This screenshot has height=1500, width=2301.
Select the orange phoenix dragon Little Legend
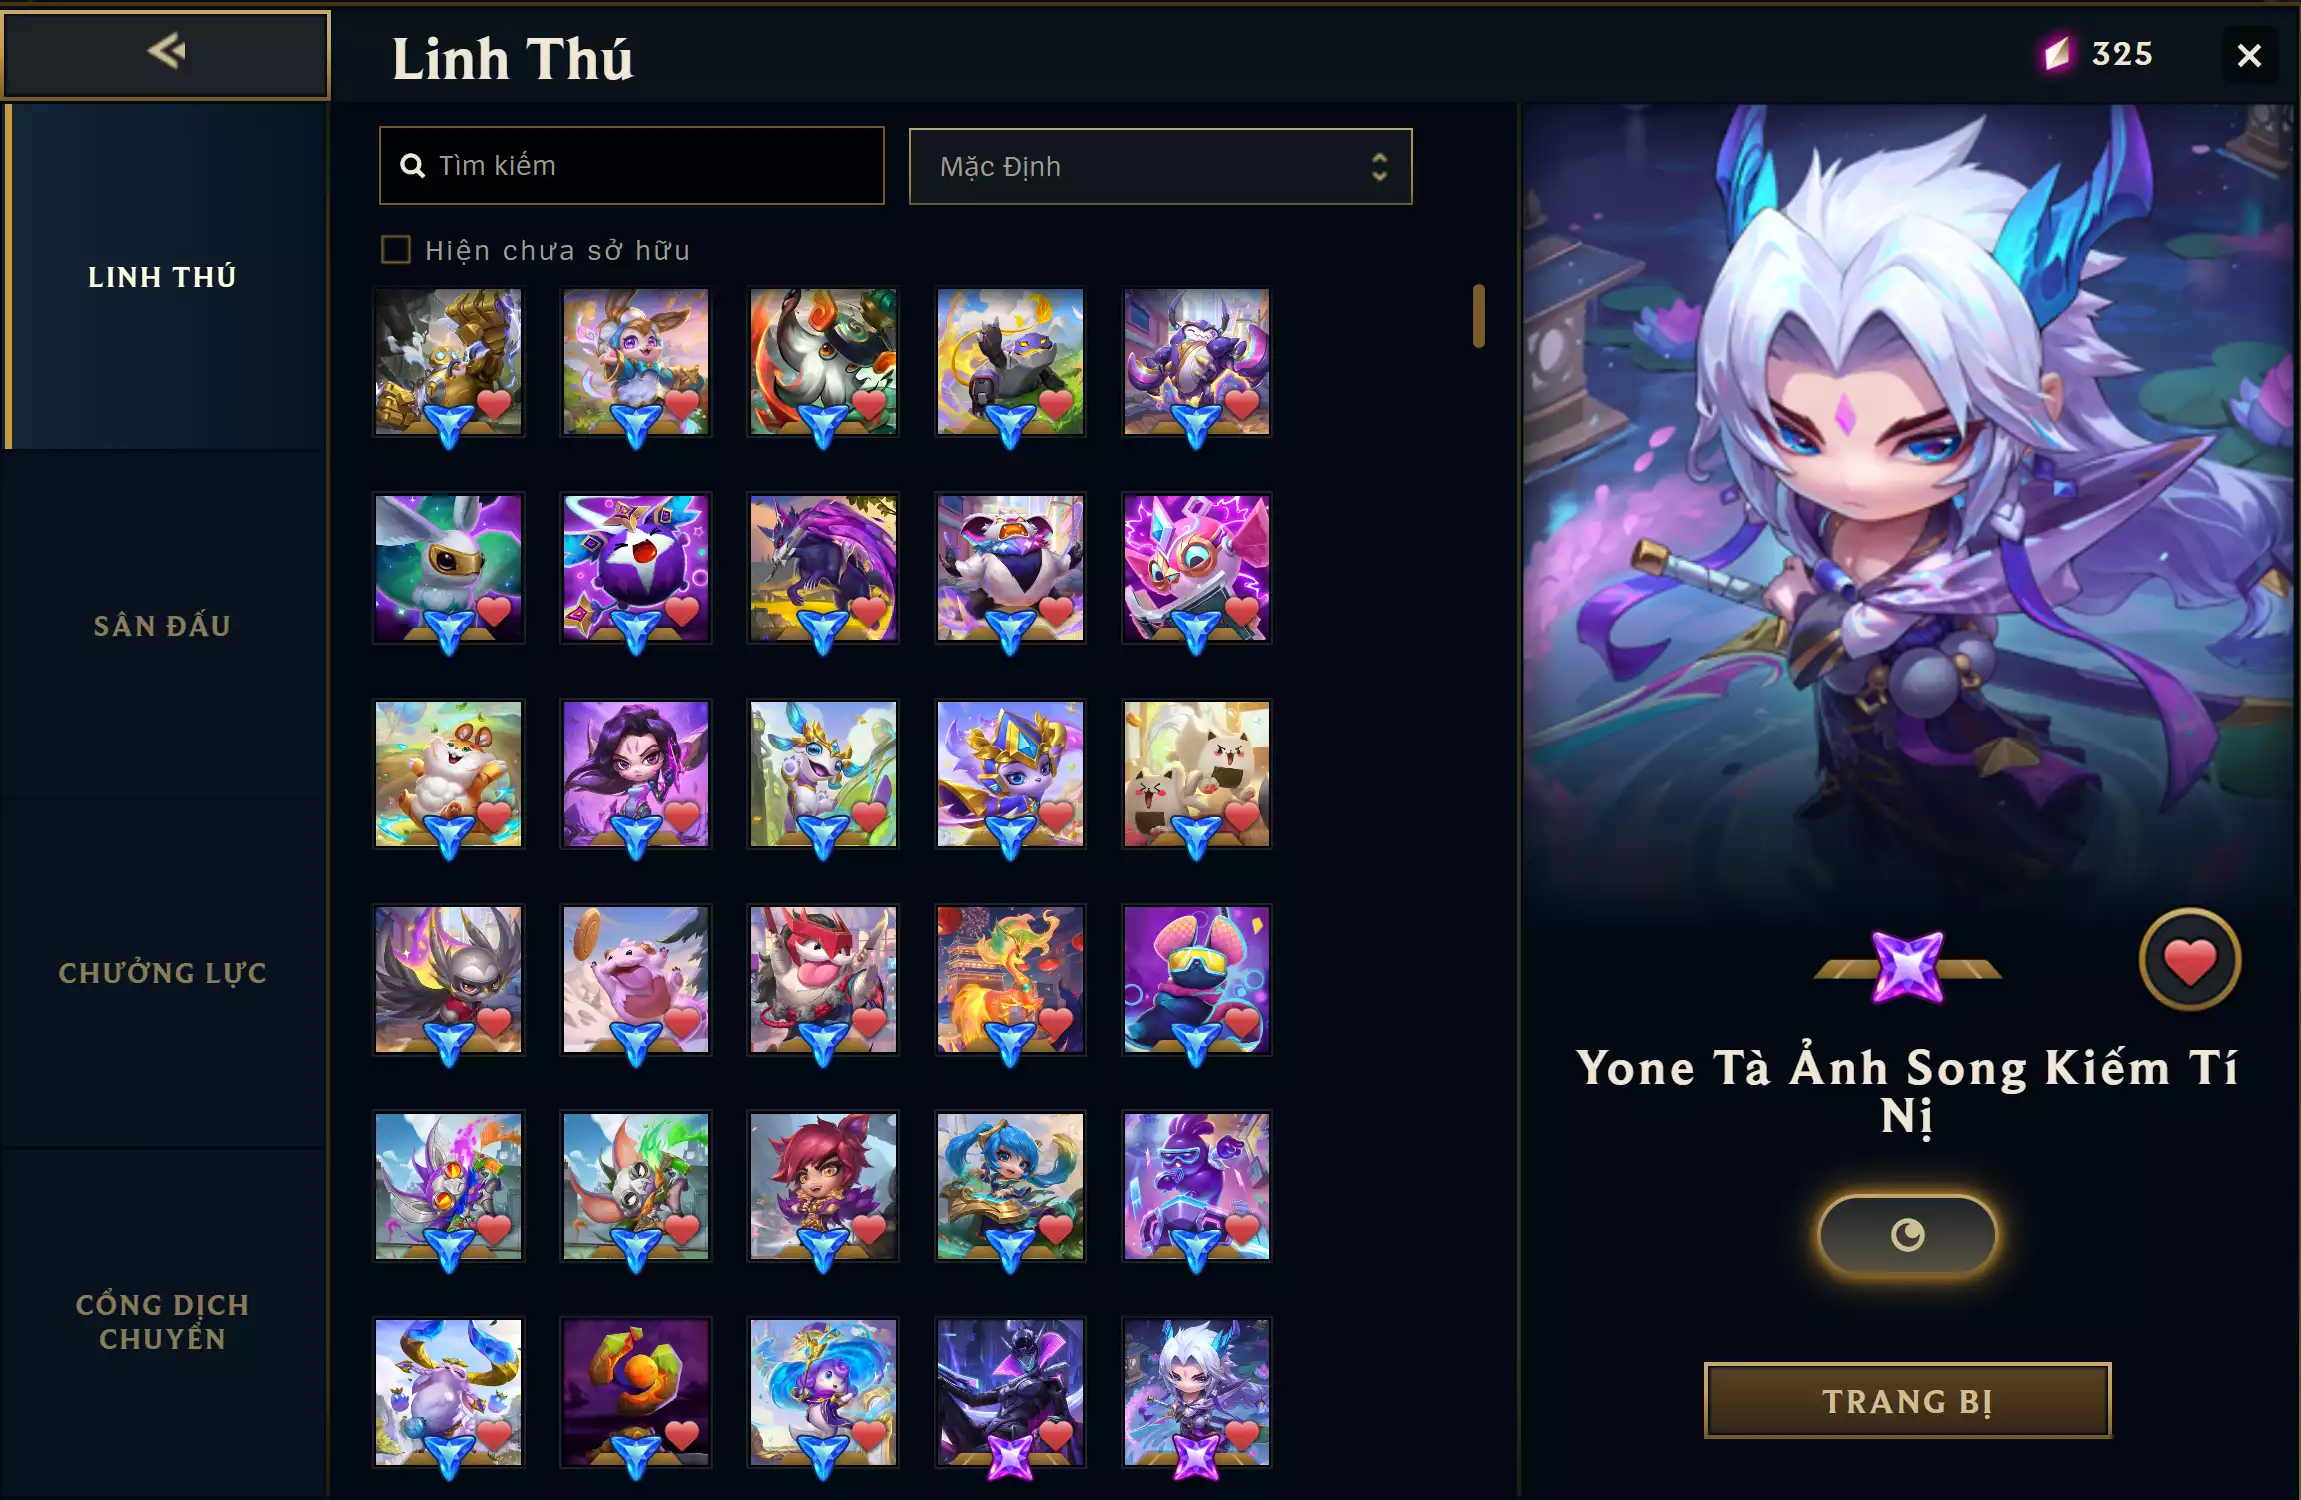(x=1010, y=980)
